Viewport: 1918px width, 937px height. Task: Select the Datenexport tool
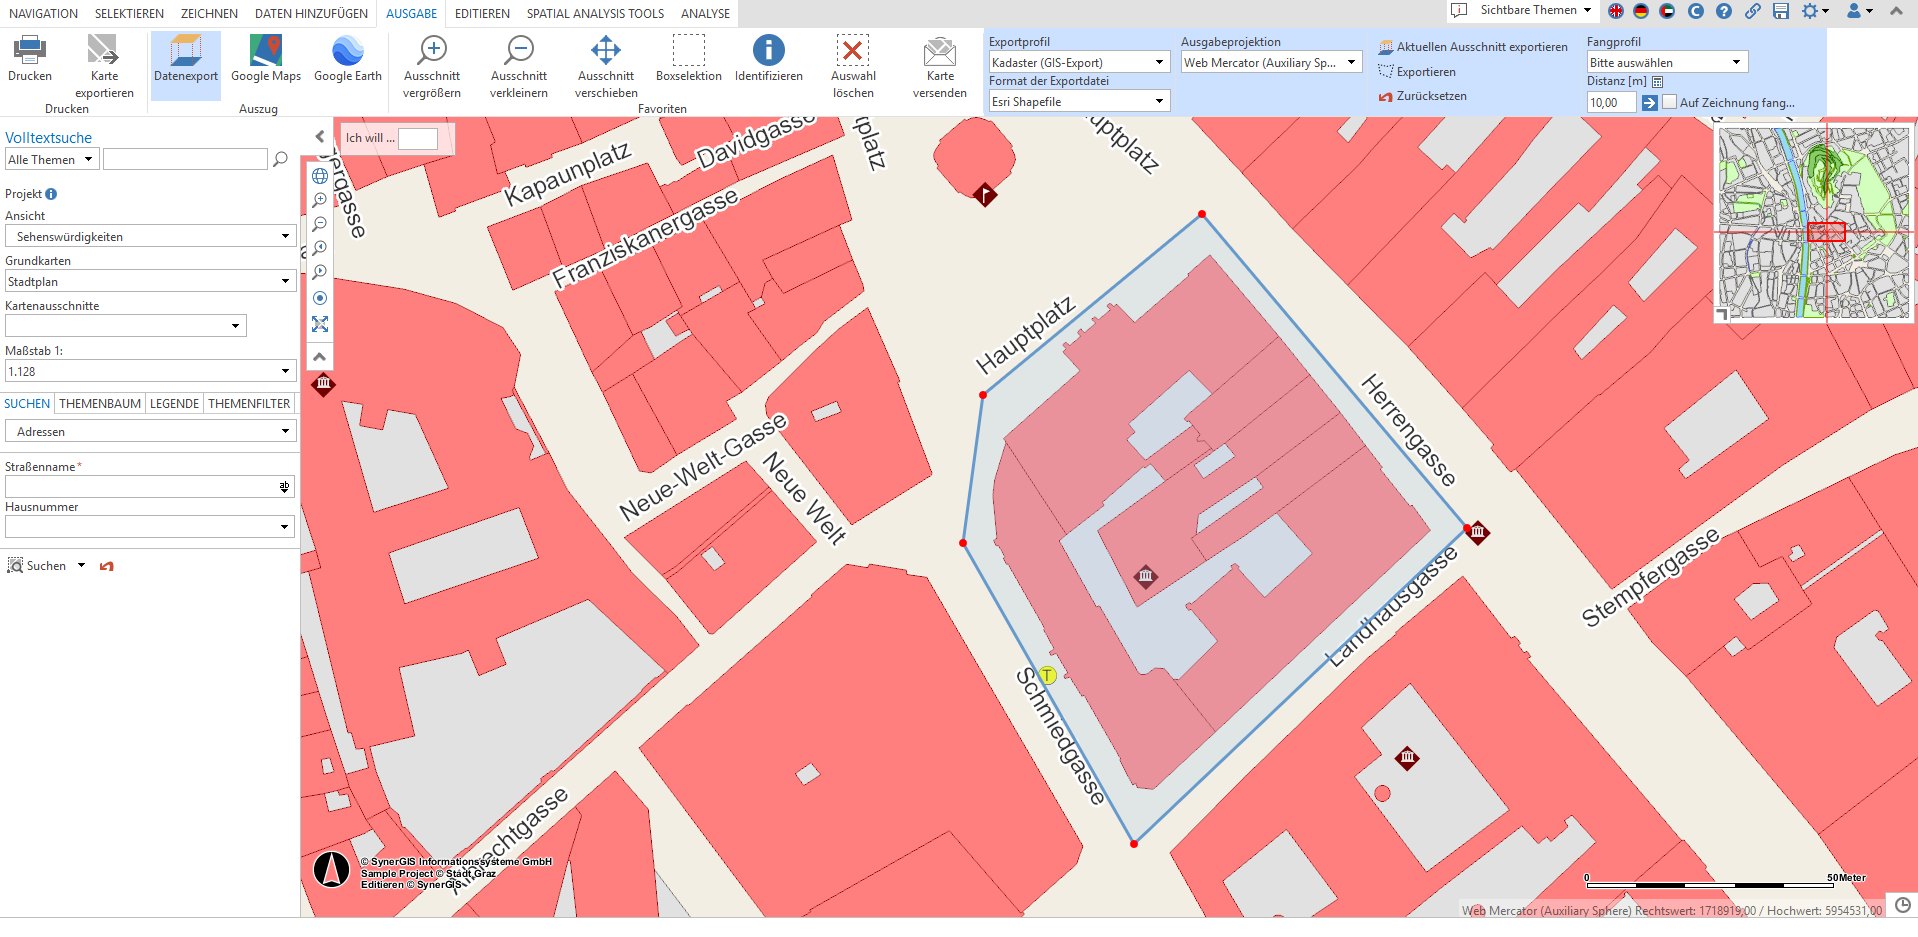coord(185,65)
